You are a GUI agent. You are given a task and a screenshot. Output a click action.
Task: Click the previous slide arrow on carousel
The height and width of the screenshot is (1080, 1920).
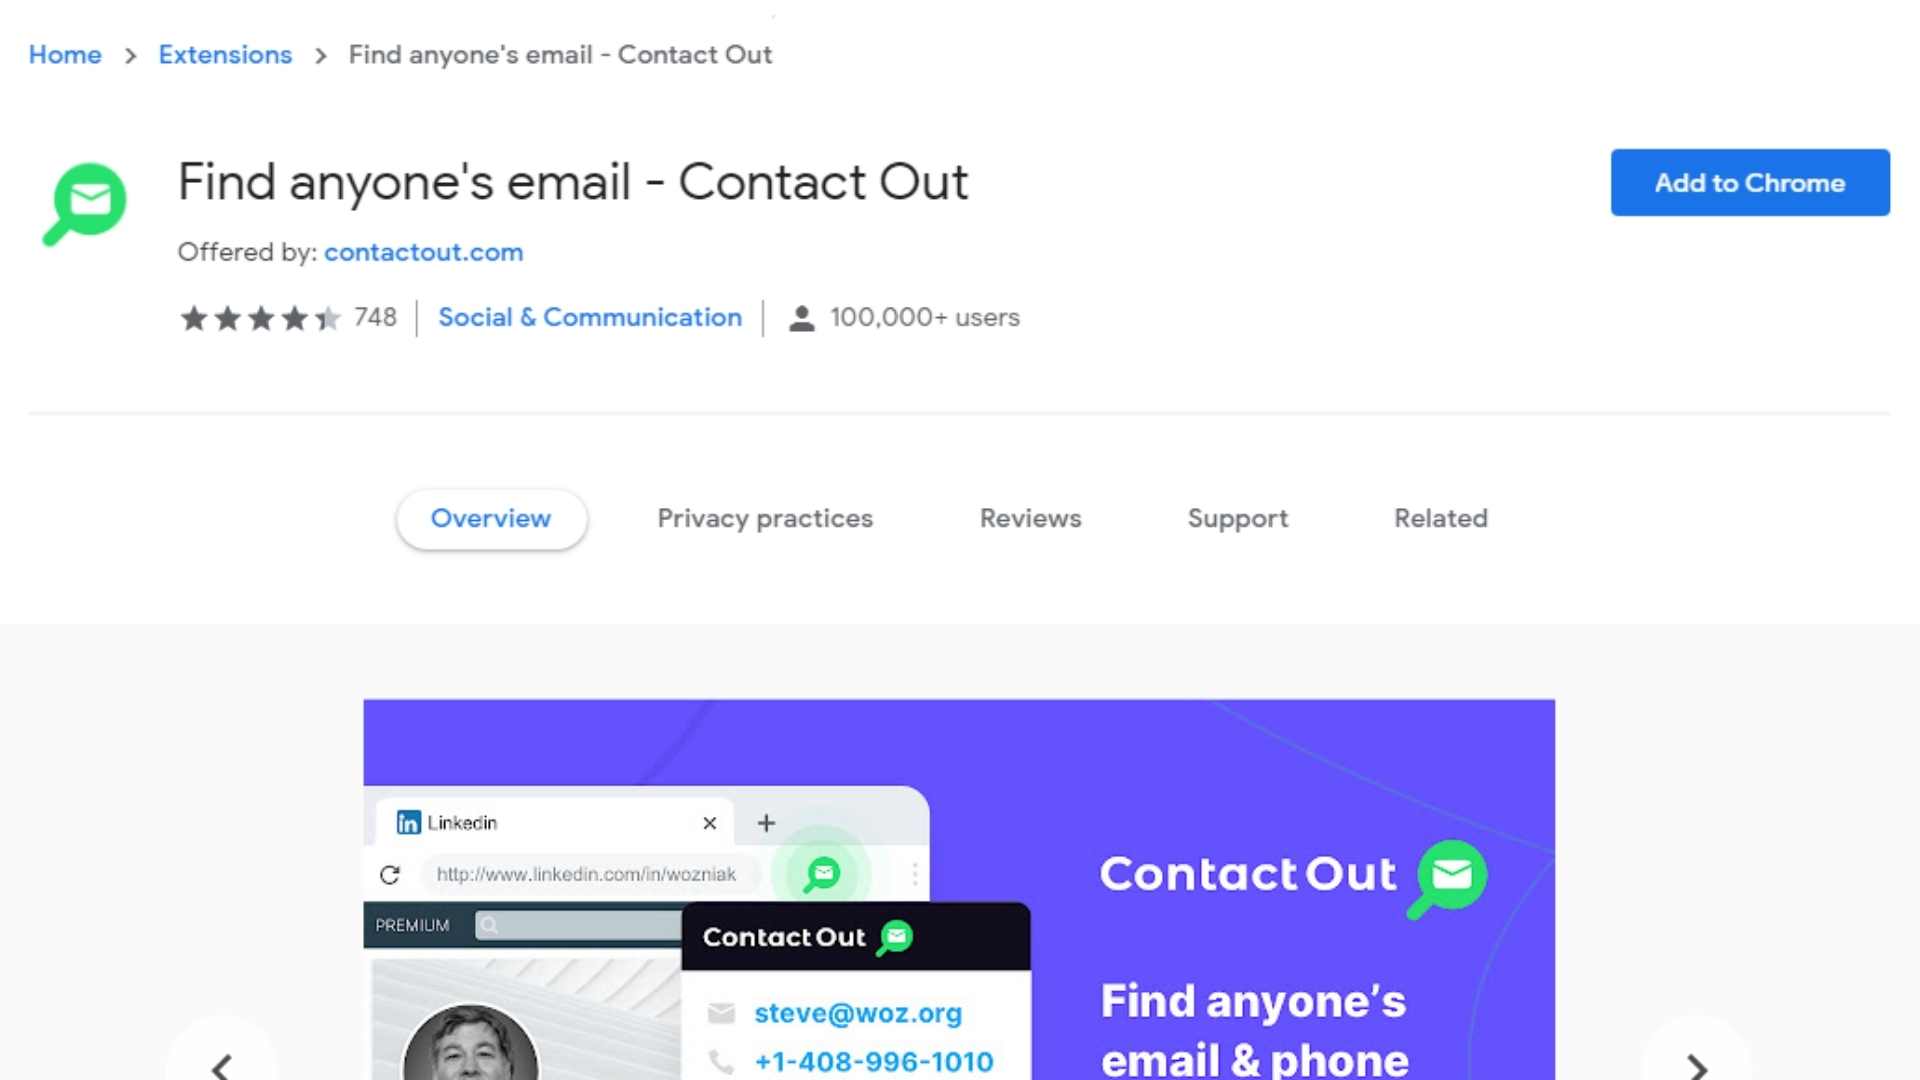click(222, 1065)
